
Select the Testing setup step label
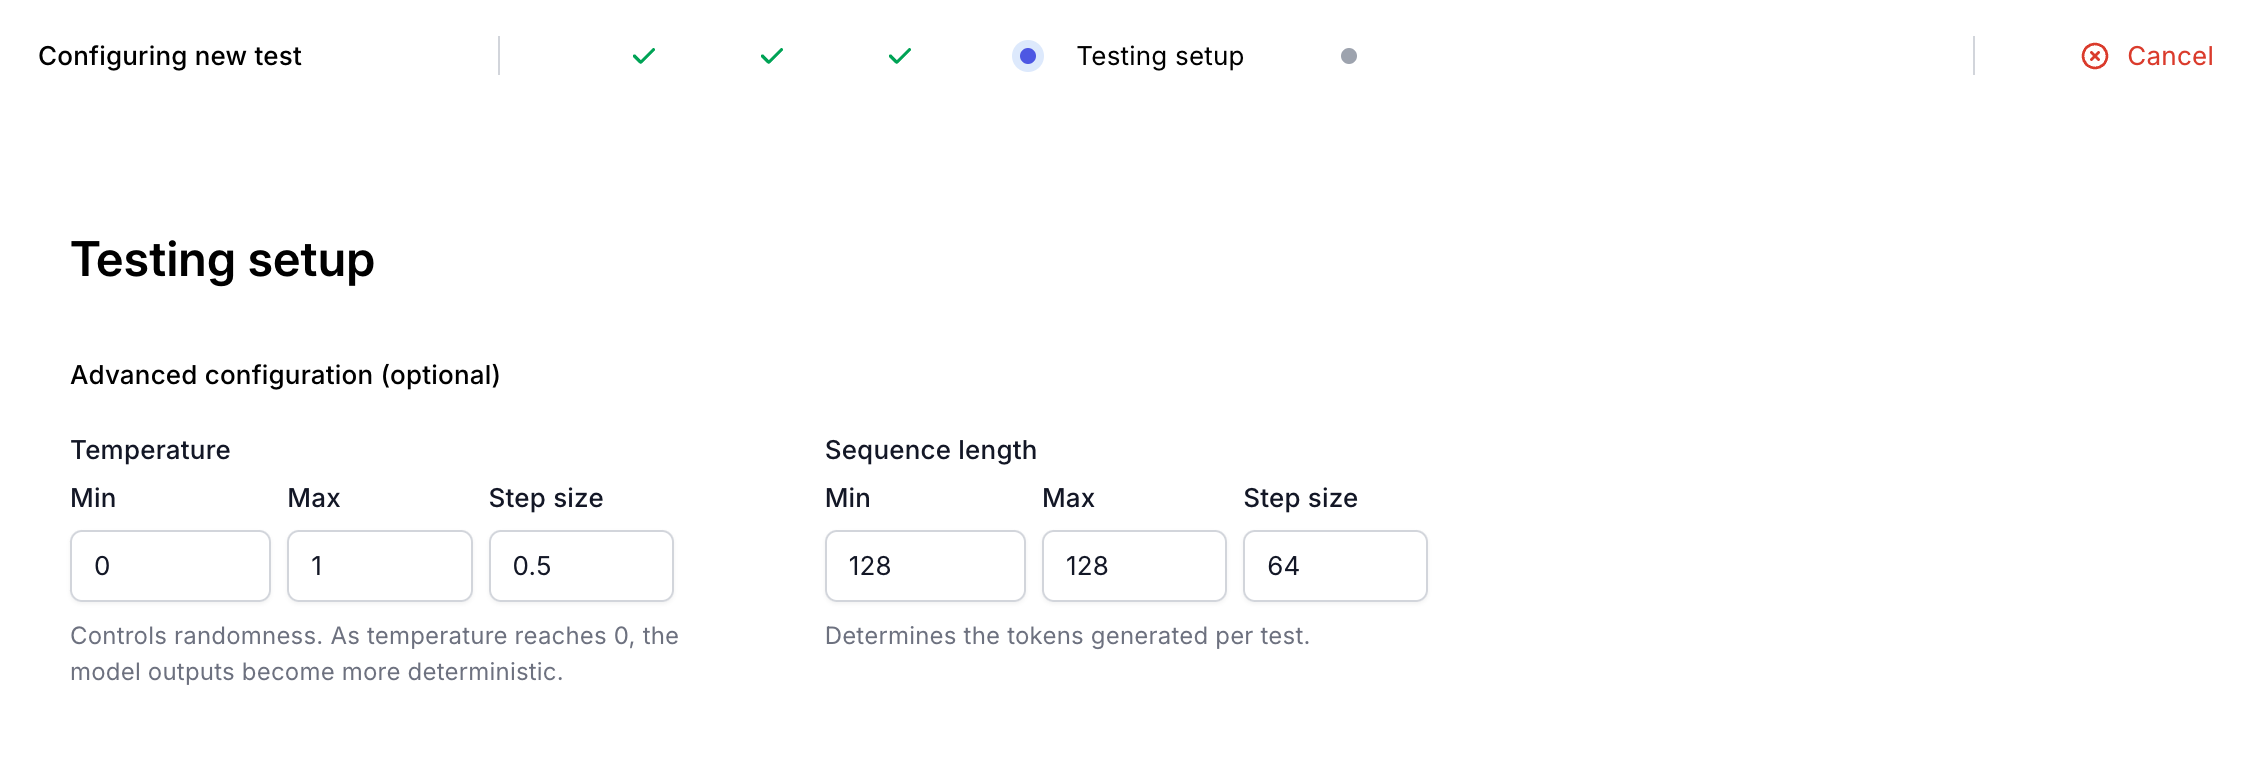(x=1160, y=56)
